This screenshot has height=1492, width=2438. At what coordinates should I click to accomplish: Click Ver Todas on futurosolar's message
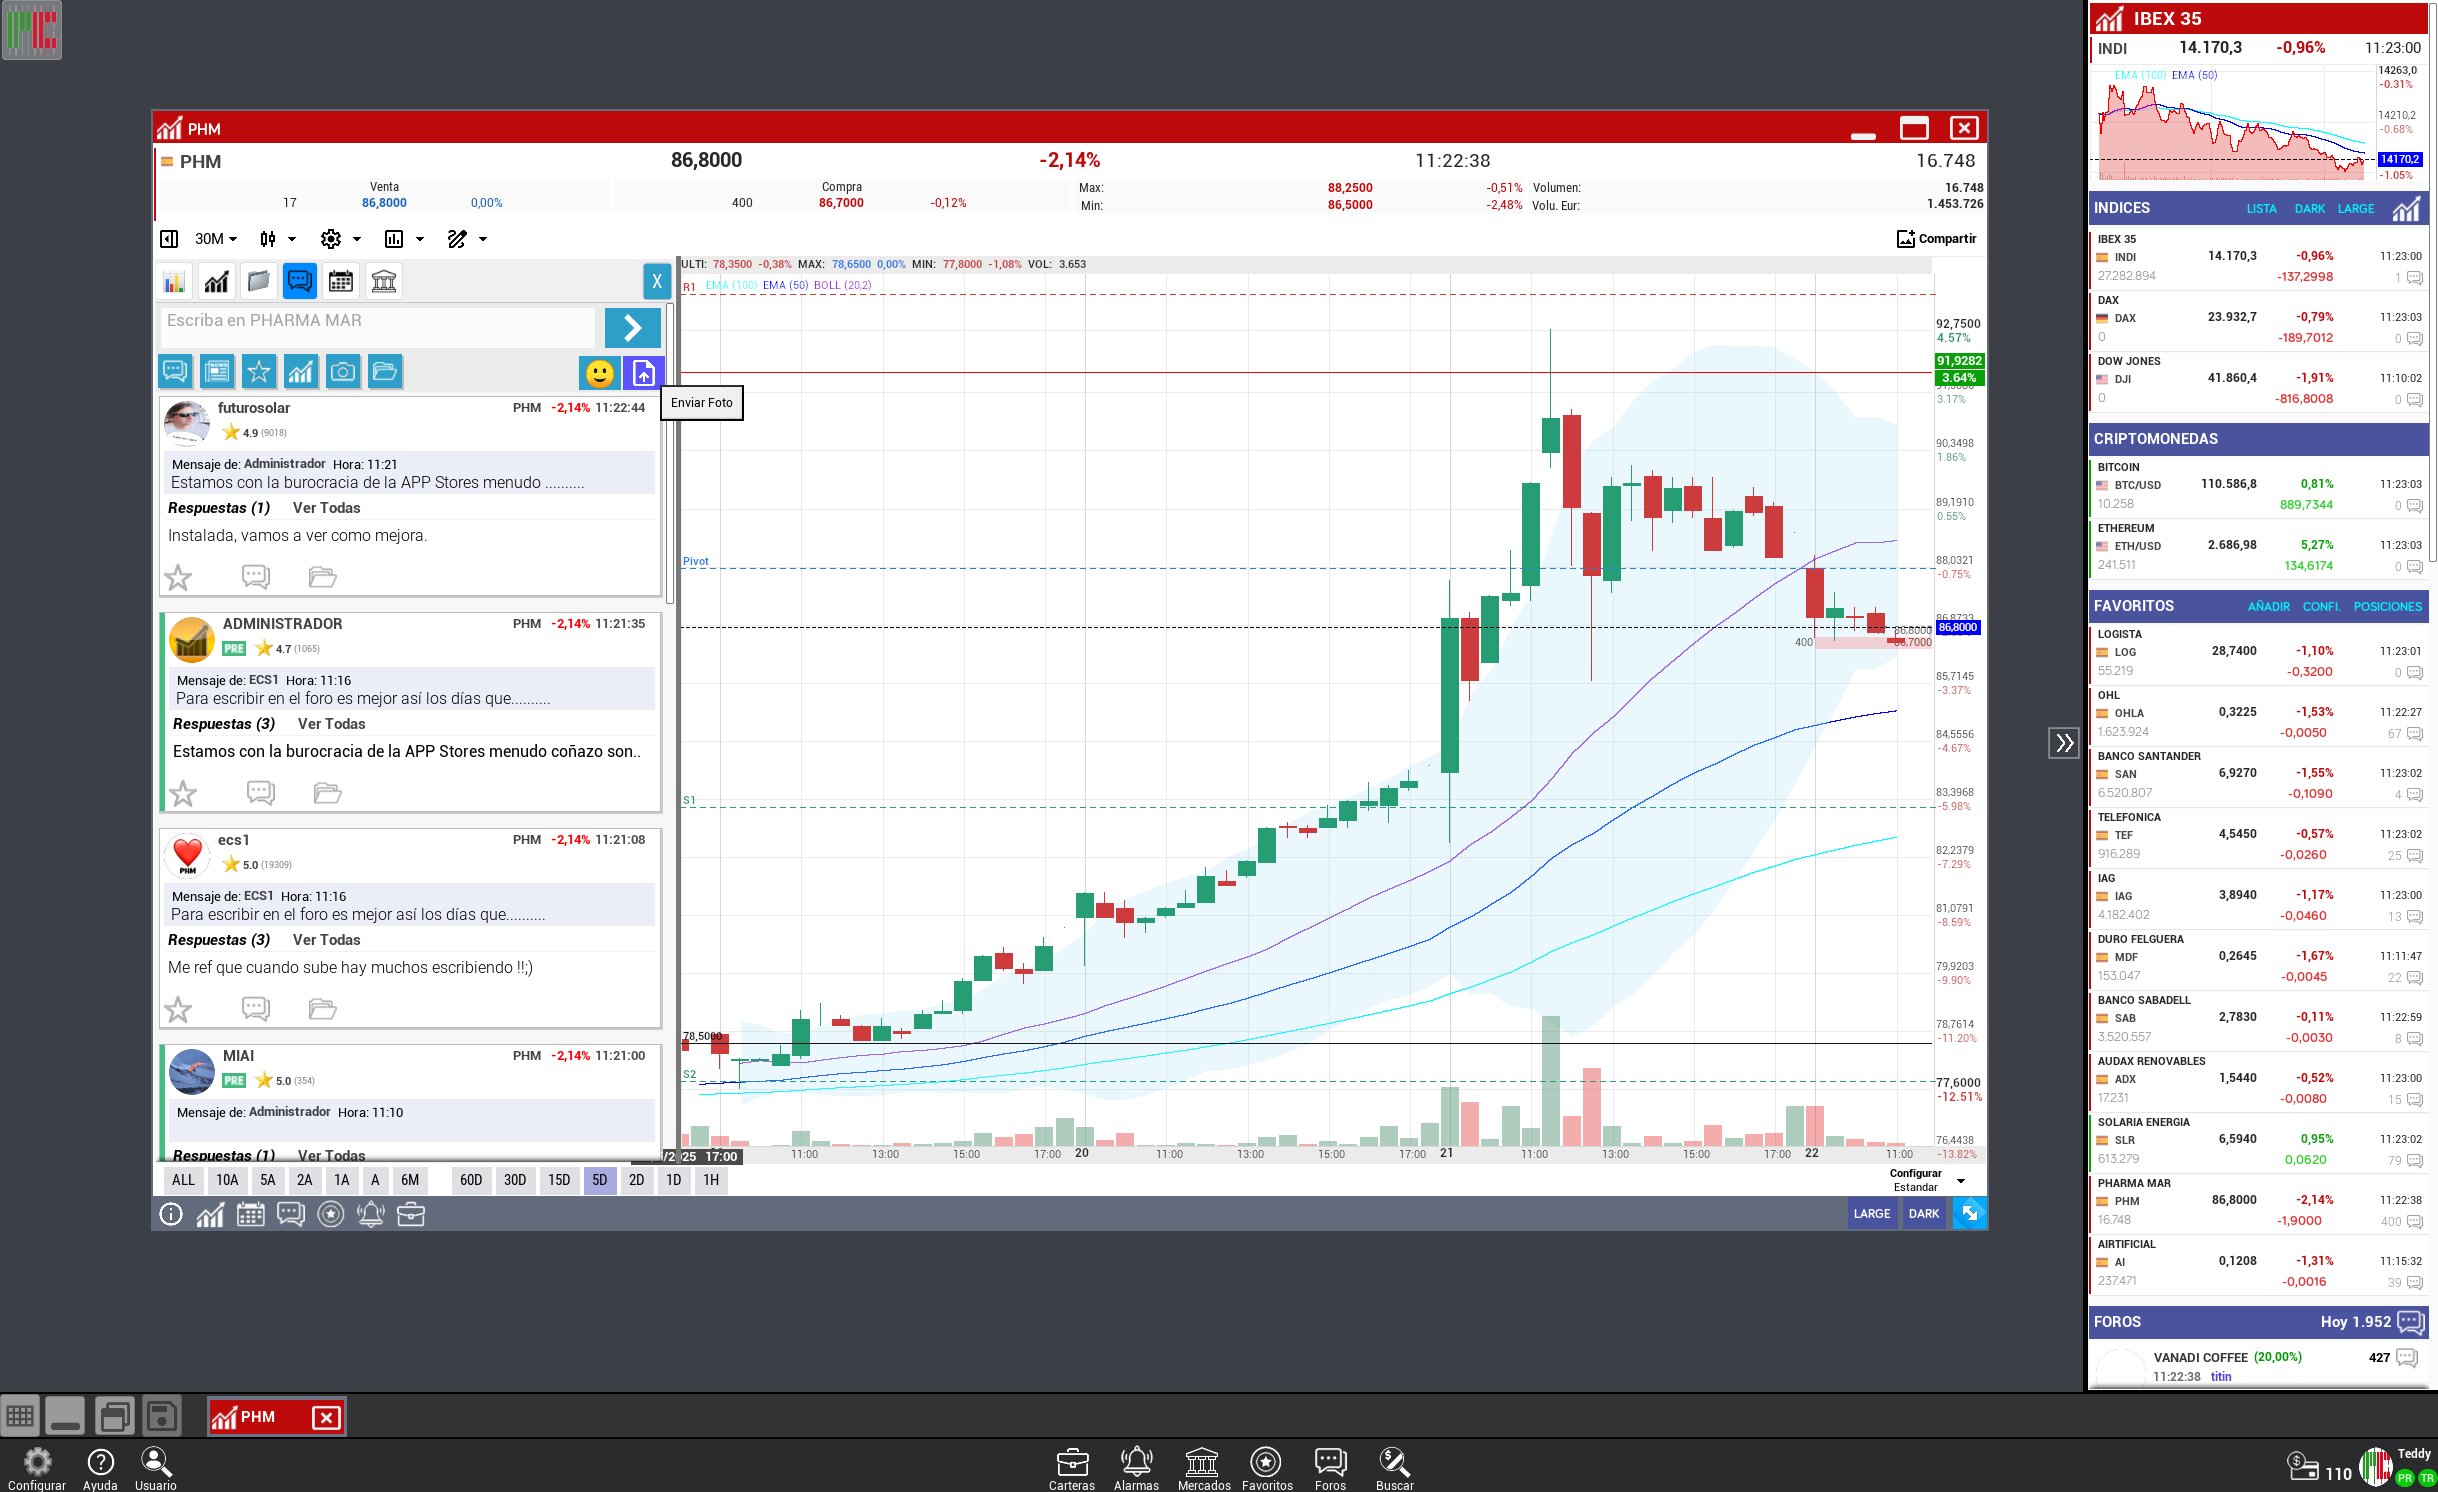point(326,508)
